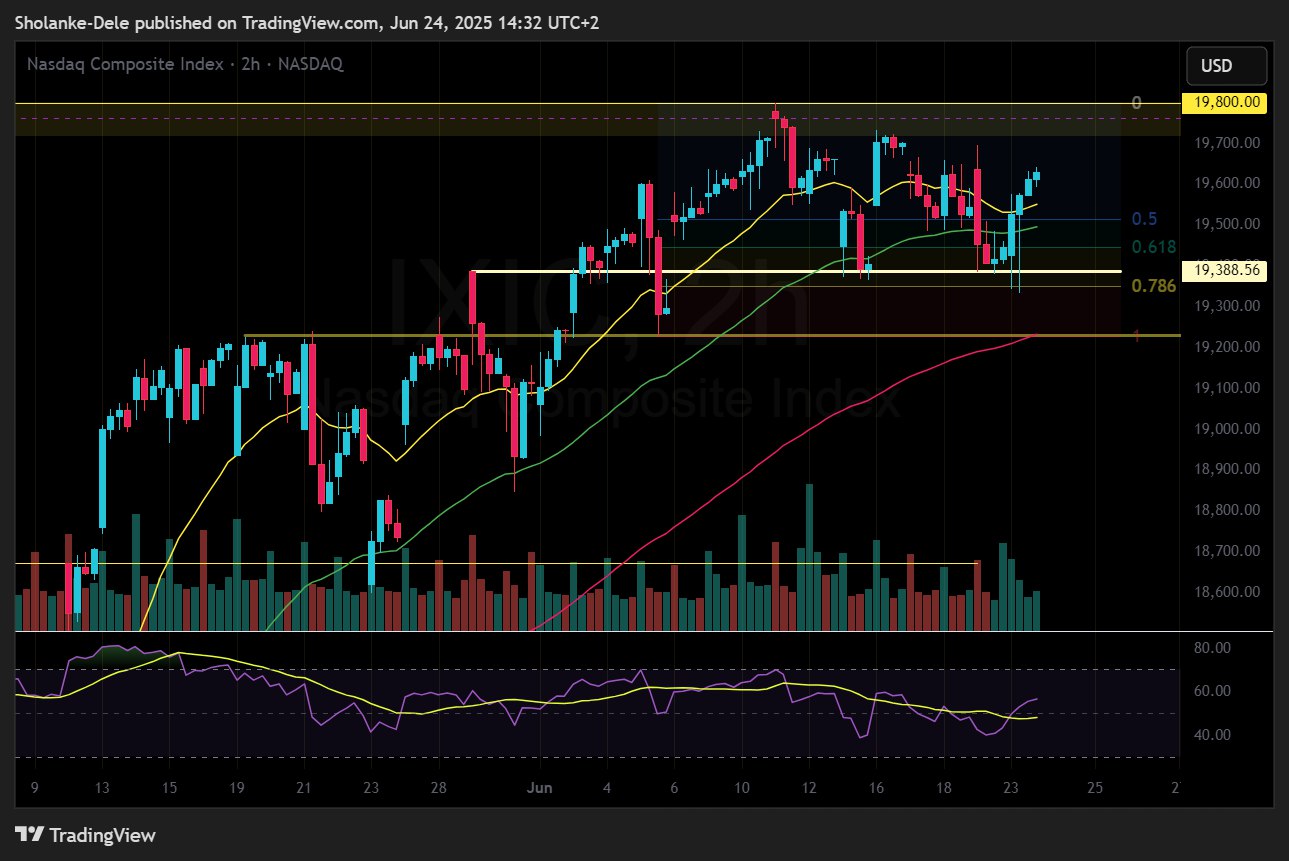Click the 18,600.00 price axis value

tap(1225, 592)
